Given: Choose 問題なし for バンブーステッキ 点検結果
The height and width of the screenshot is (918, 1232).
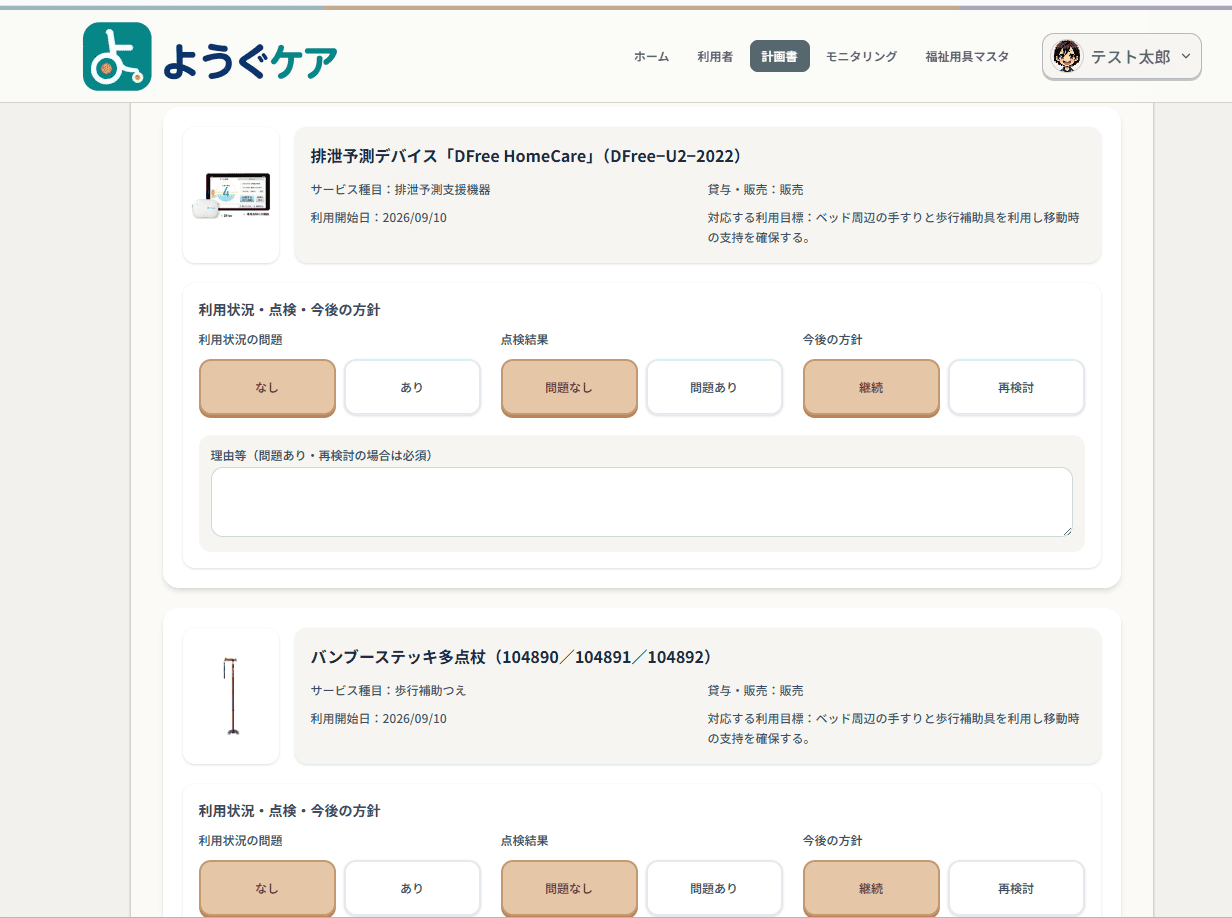Looking at the screenshot, I should point(569,888).
